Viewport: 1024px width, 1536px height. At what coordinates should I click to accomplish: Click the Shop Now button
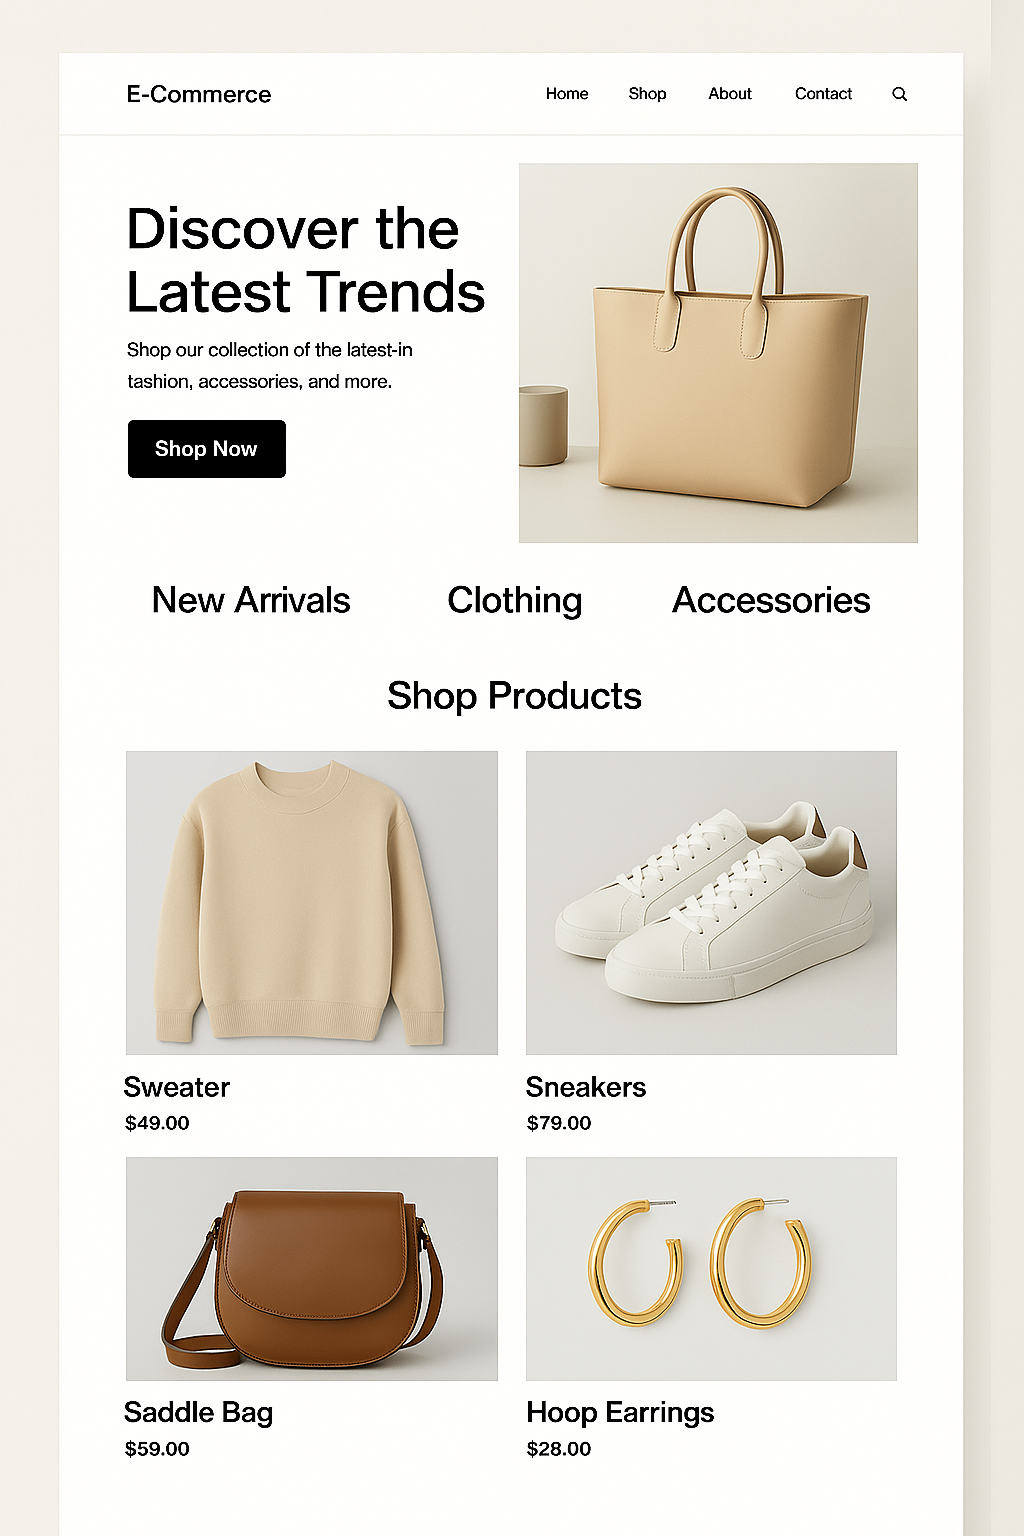[x=207, y=449]
